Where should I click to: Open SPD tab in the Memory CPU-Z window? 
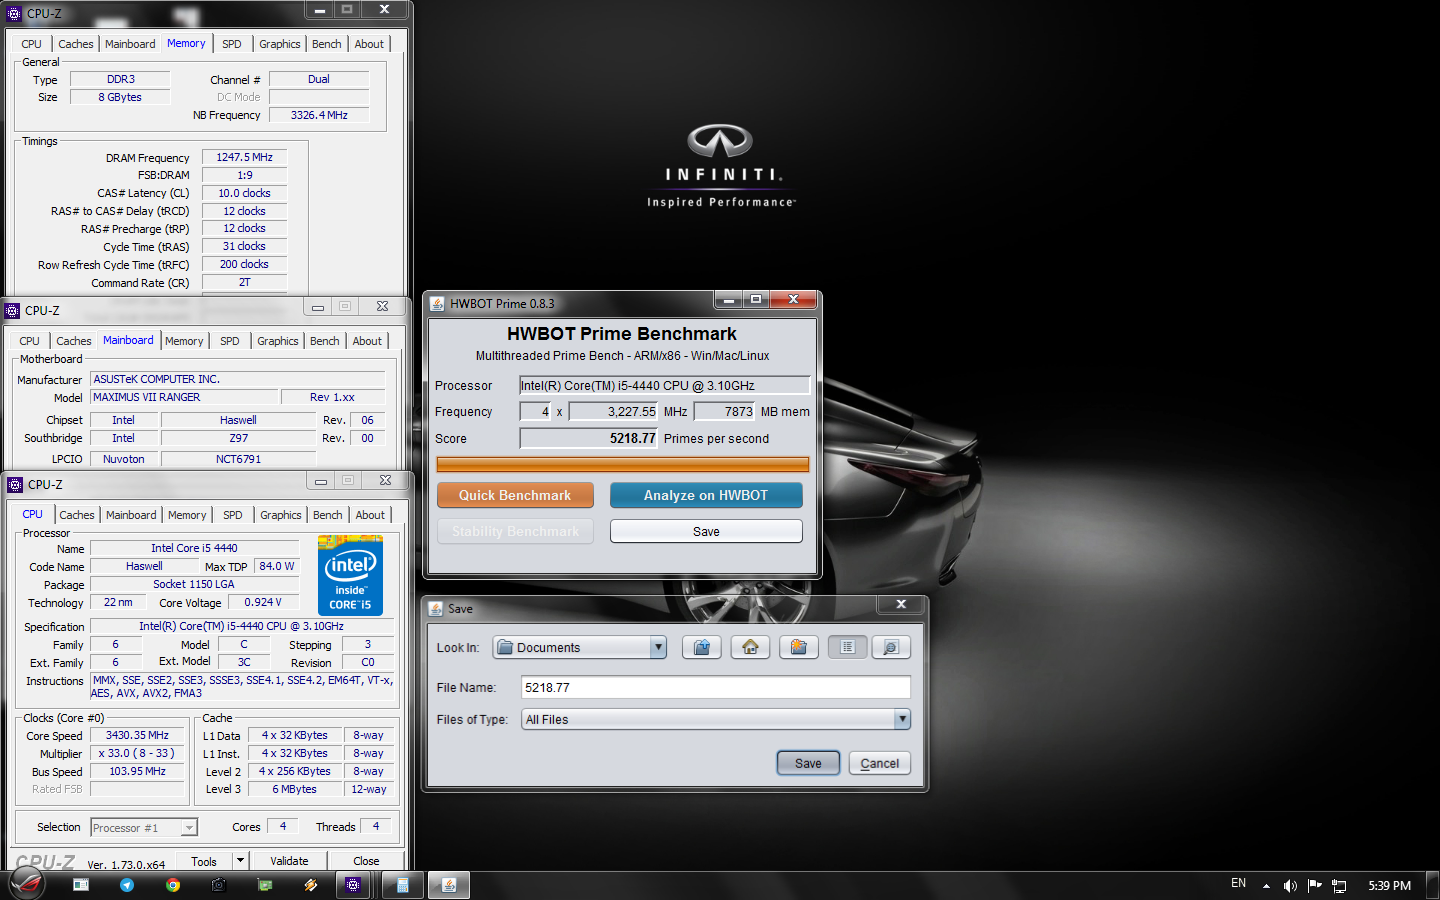pyautogui.click(x=232, y=44)
